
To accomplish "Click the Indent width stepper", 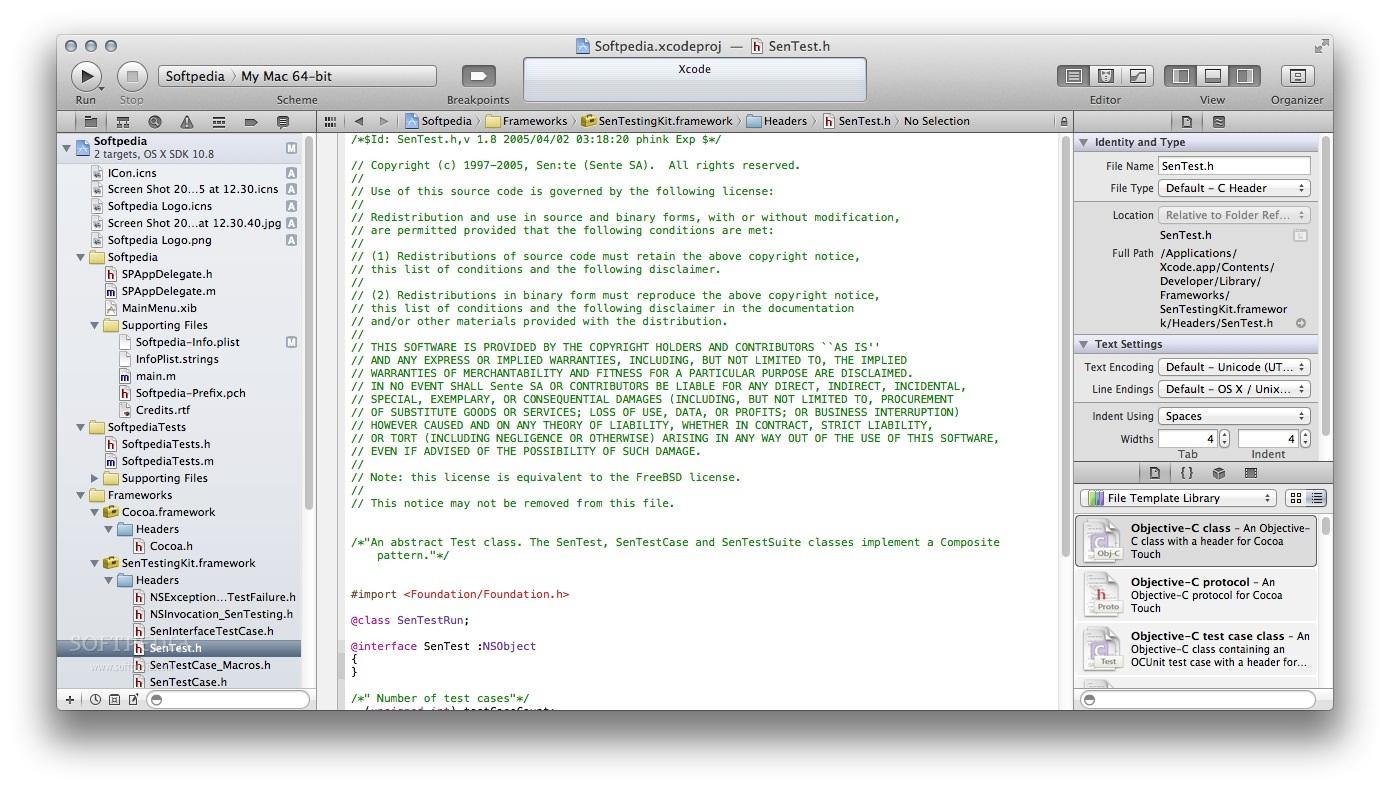I will pyautogui.click(x=1306, y=439).
